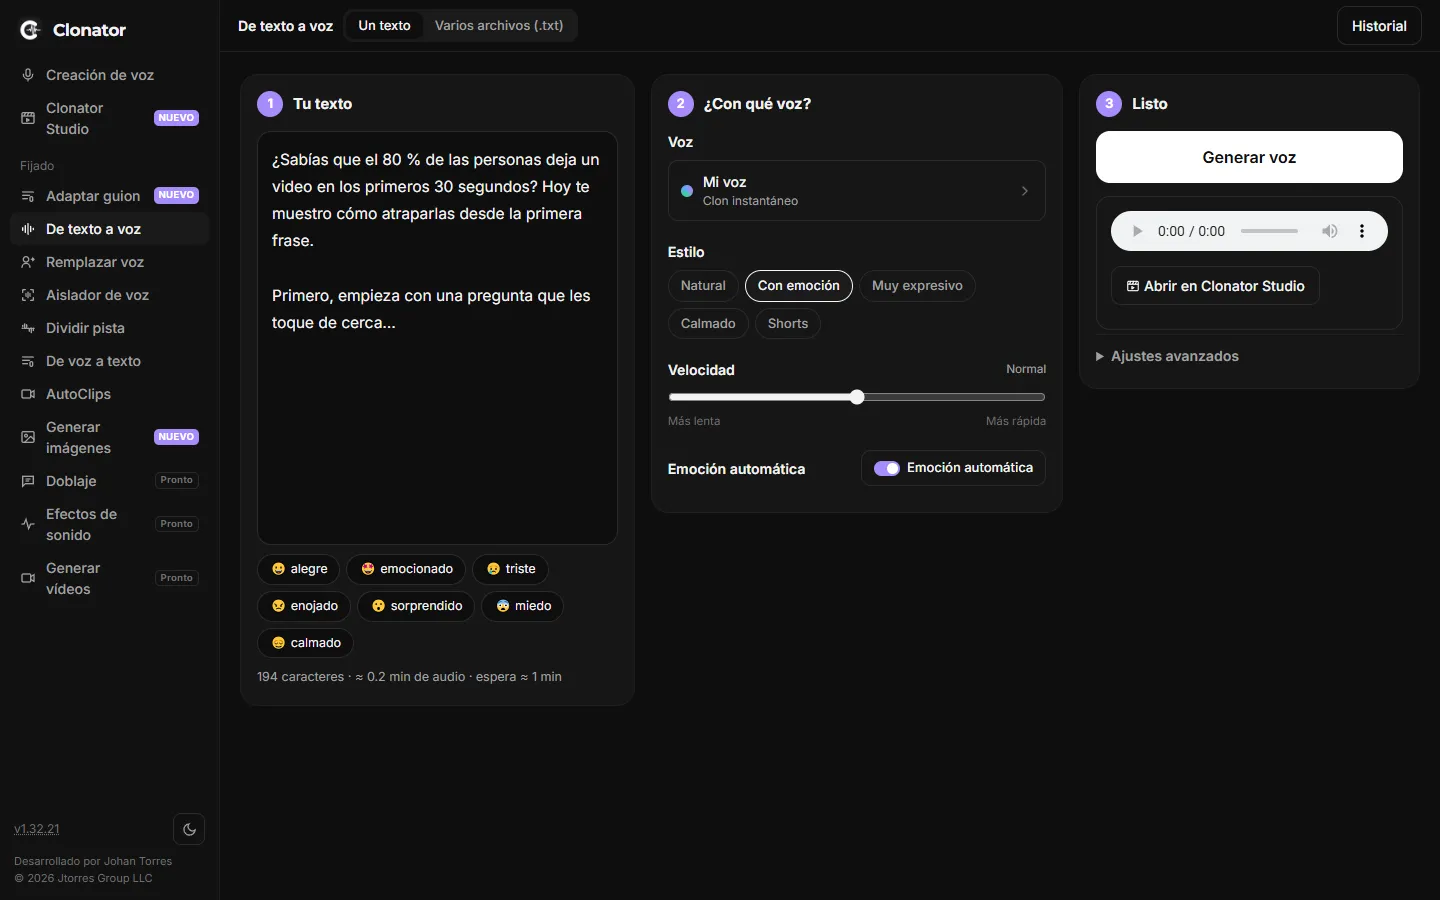Switch to Un texto tab
The height and width of the screenshot is (900, 1440).
point(385,26)
